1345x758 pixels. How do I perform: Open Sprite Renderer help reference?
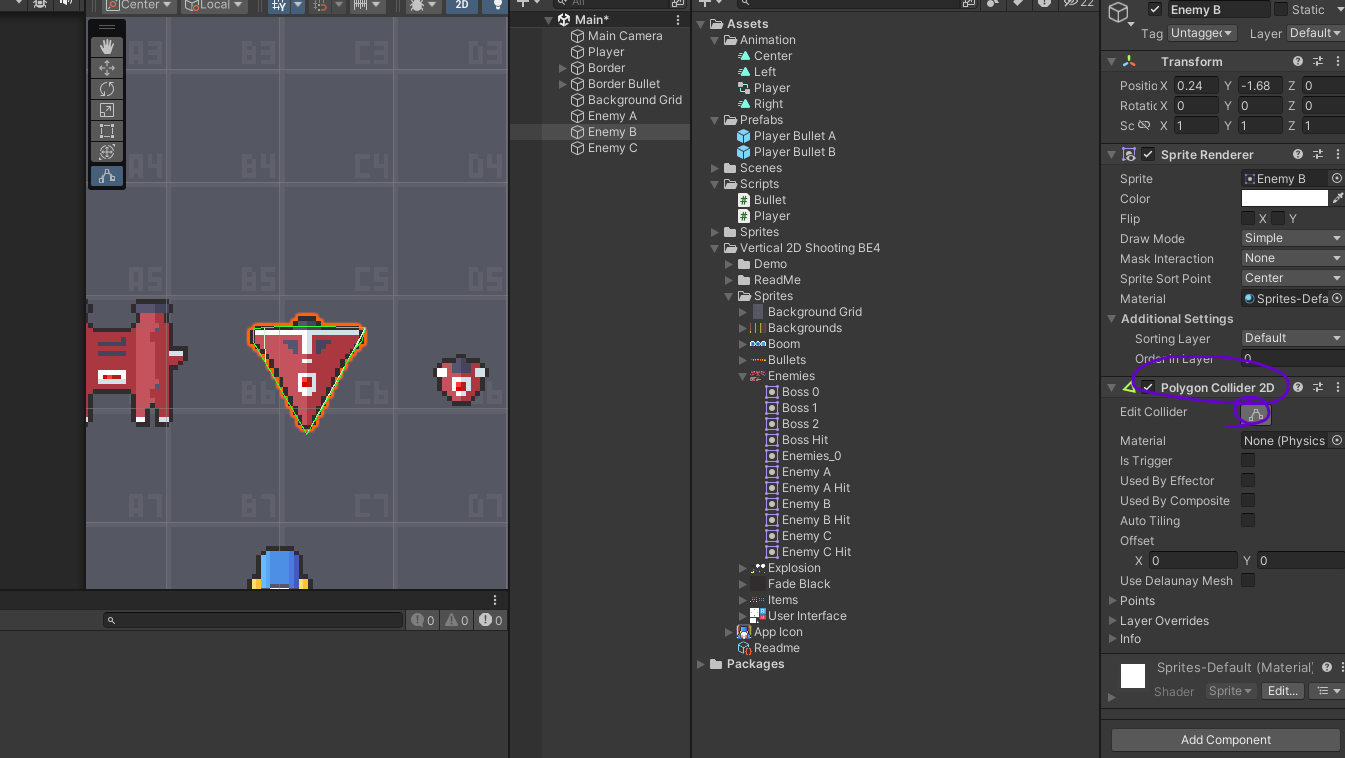pos(1298,155)
